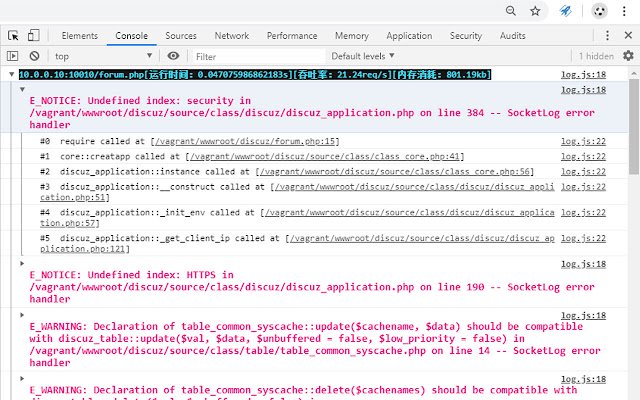Clear the console with the ban icon

pos(34,56)
